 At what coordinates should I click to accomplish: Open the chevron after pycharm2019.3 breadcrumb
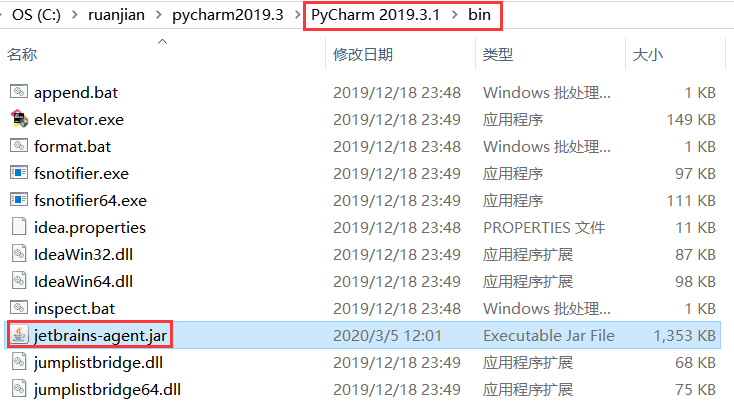point(297,15)
